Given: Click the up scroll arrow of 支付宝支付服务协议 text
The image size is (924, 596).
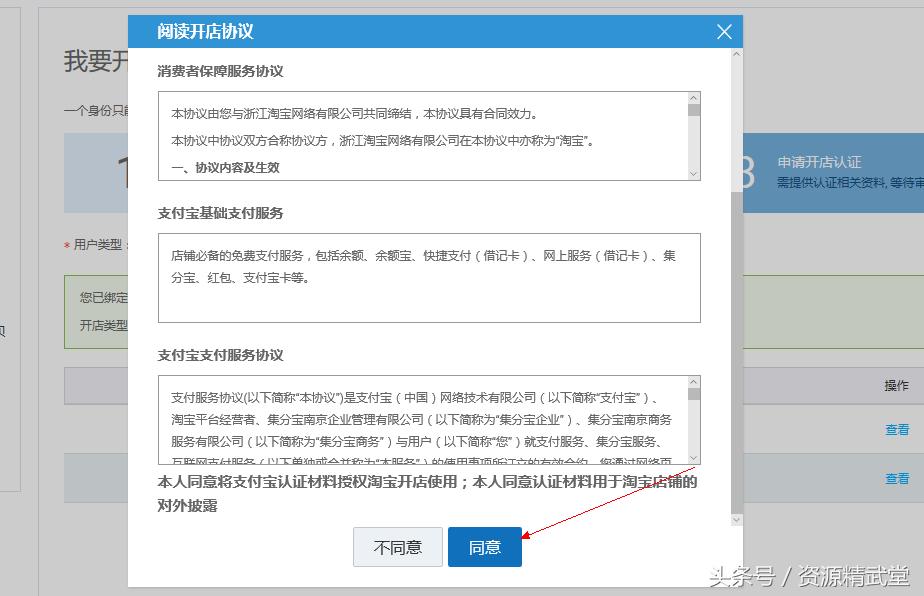Looking at the screenshot, I should (696, 383).
